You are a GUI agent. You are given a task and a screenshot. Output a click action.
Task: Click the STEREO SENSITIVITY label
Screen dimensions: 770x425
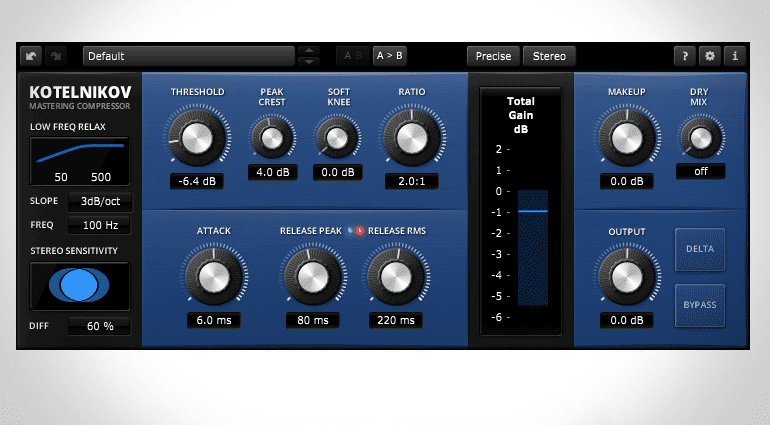tap(74, 251)
